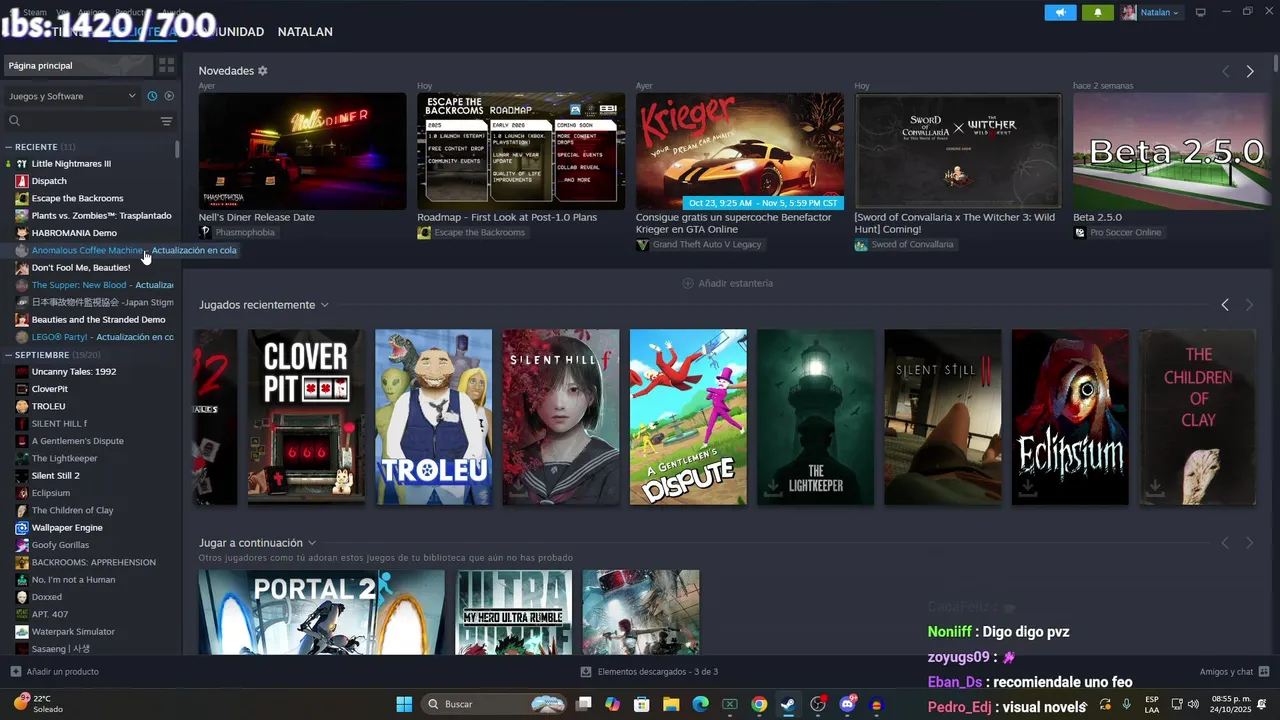Click plus icon for Añadir un producto
This screenshot has height=720, width=1280.
(x=15, y=672)
